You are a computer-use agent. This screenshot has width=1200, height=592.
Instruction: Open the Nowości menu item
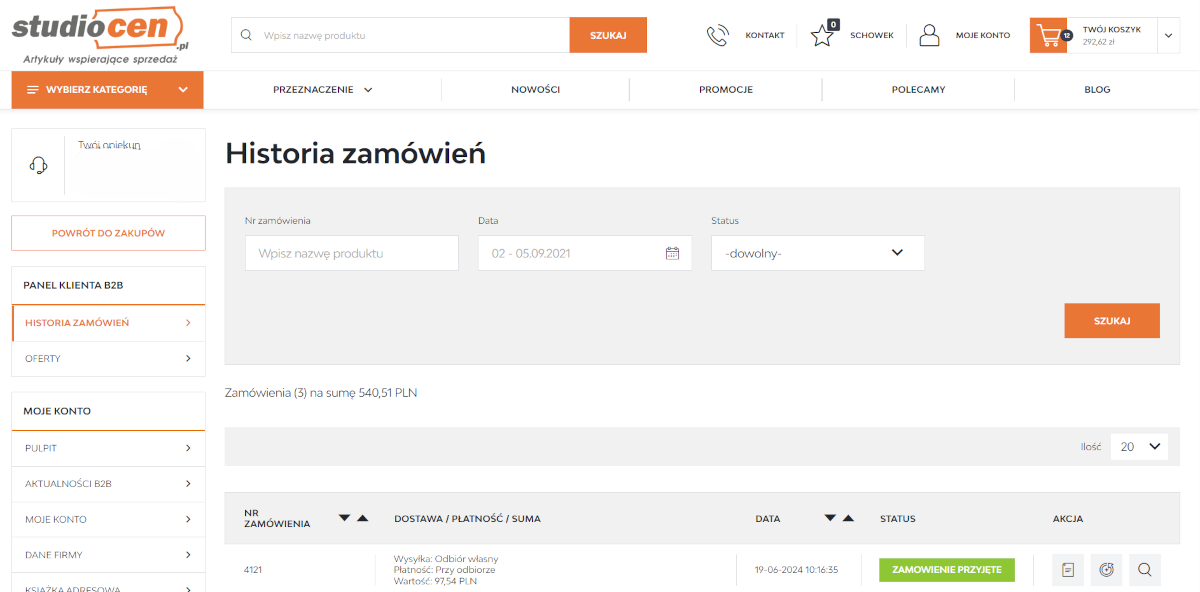tap(535, 89)
